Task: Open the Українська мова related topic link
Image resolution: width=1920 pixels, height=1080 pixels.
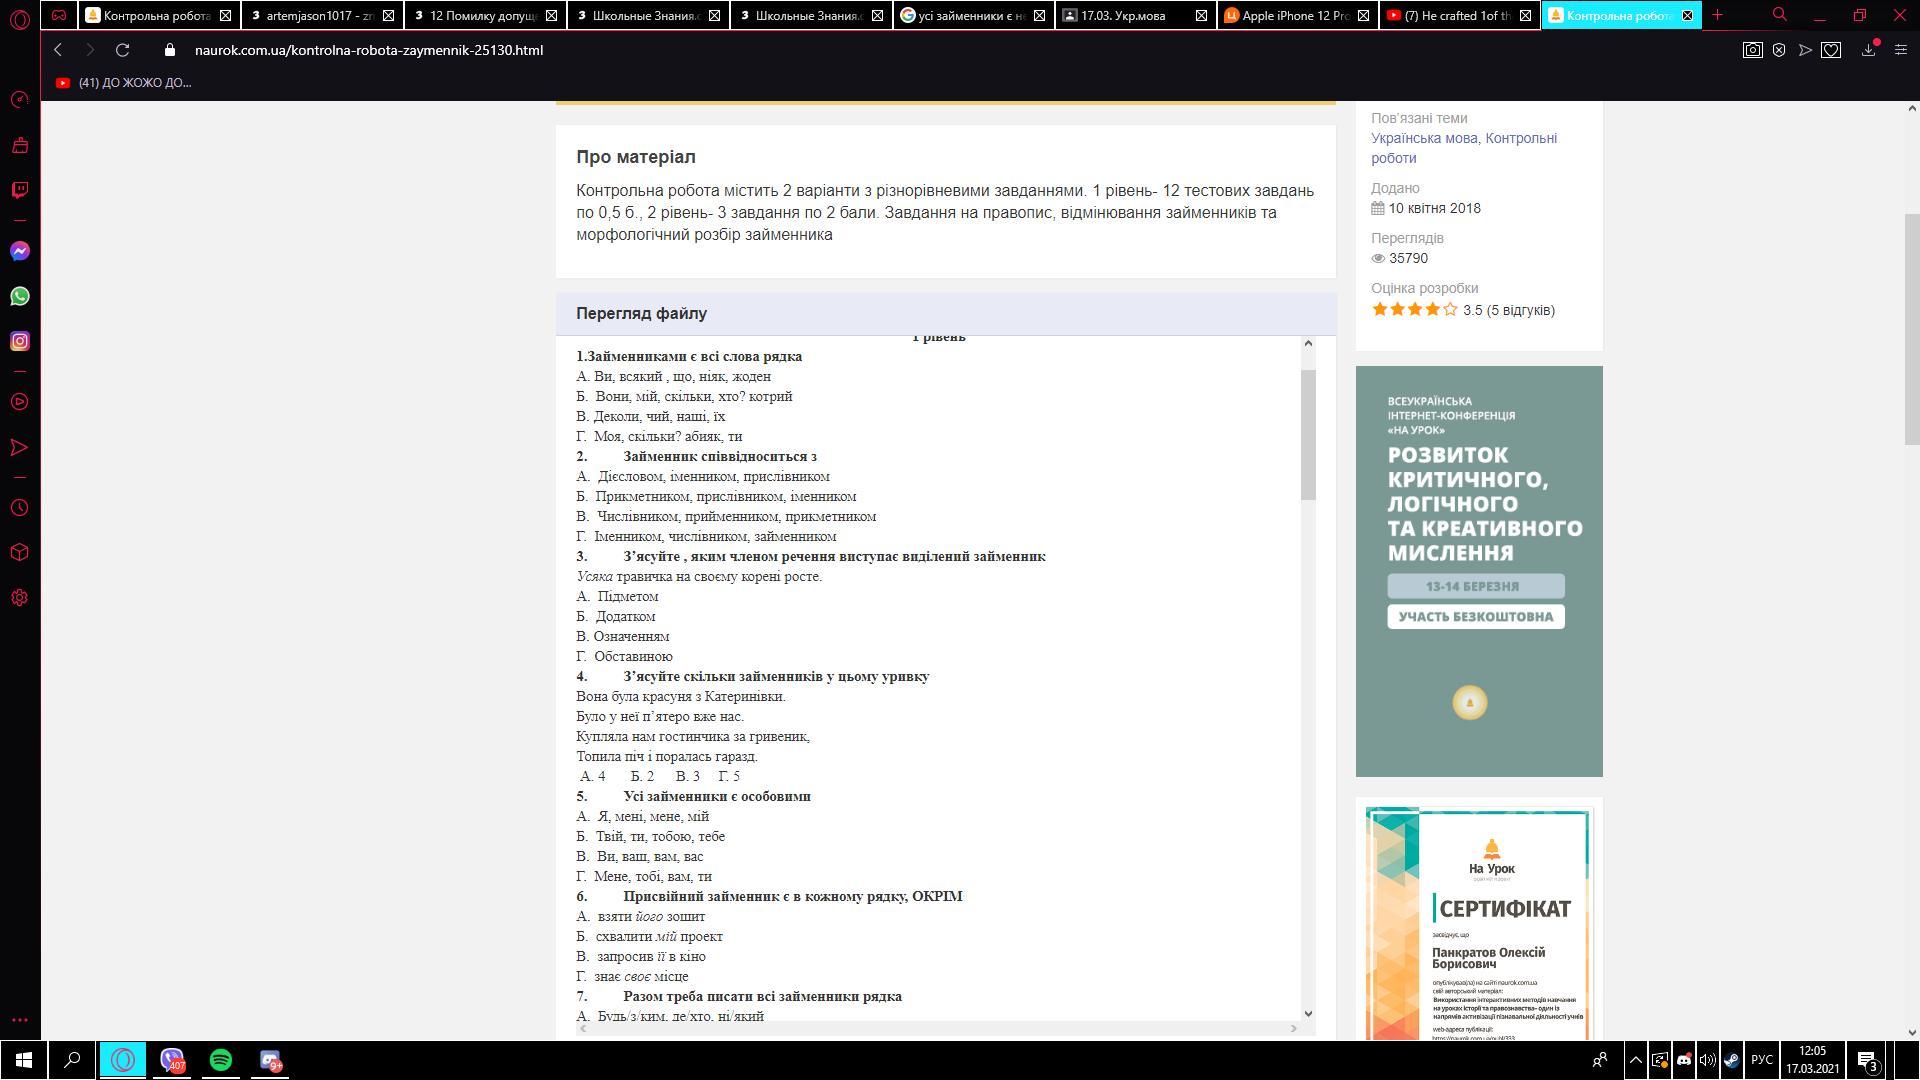Action: pyautogui.click(x=1424, y=138)
